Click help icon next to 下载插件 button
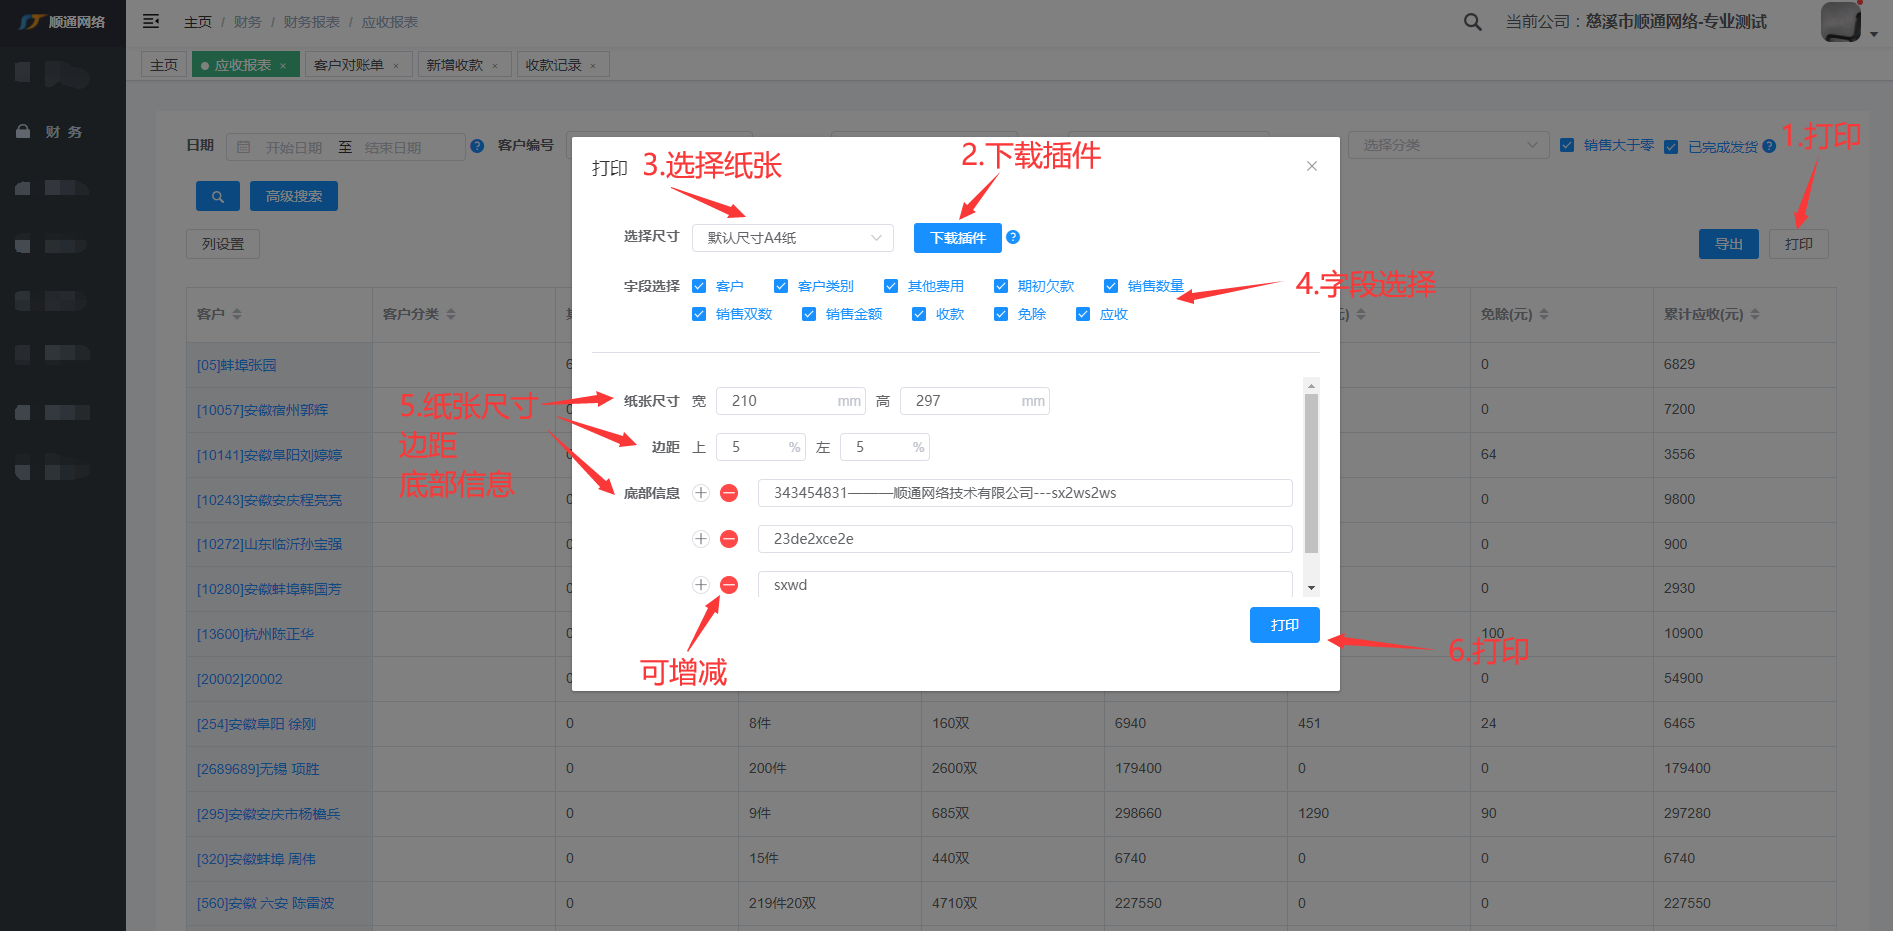Image resolution: width=1893 pixels, height=931 pixels. 1013,237
